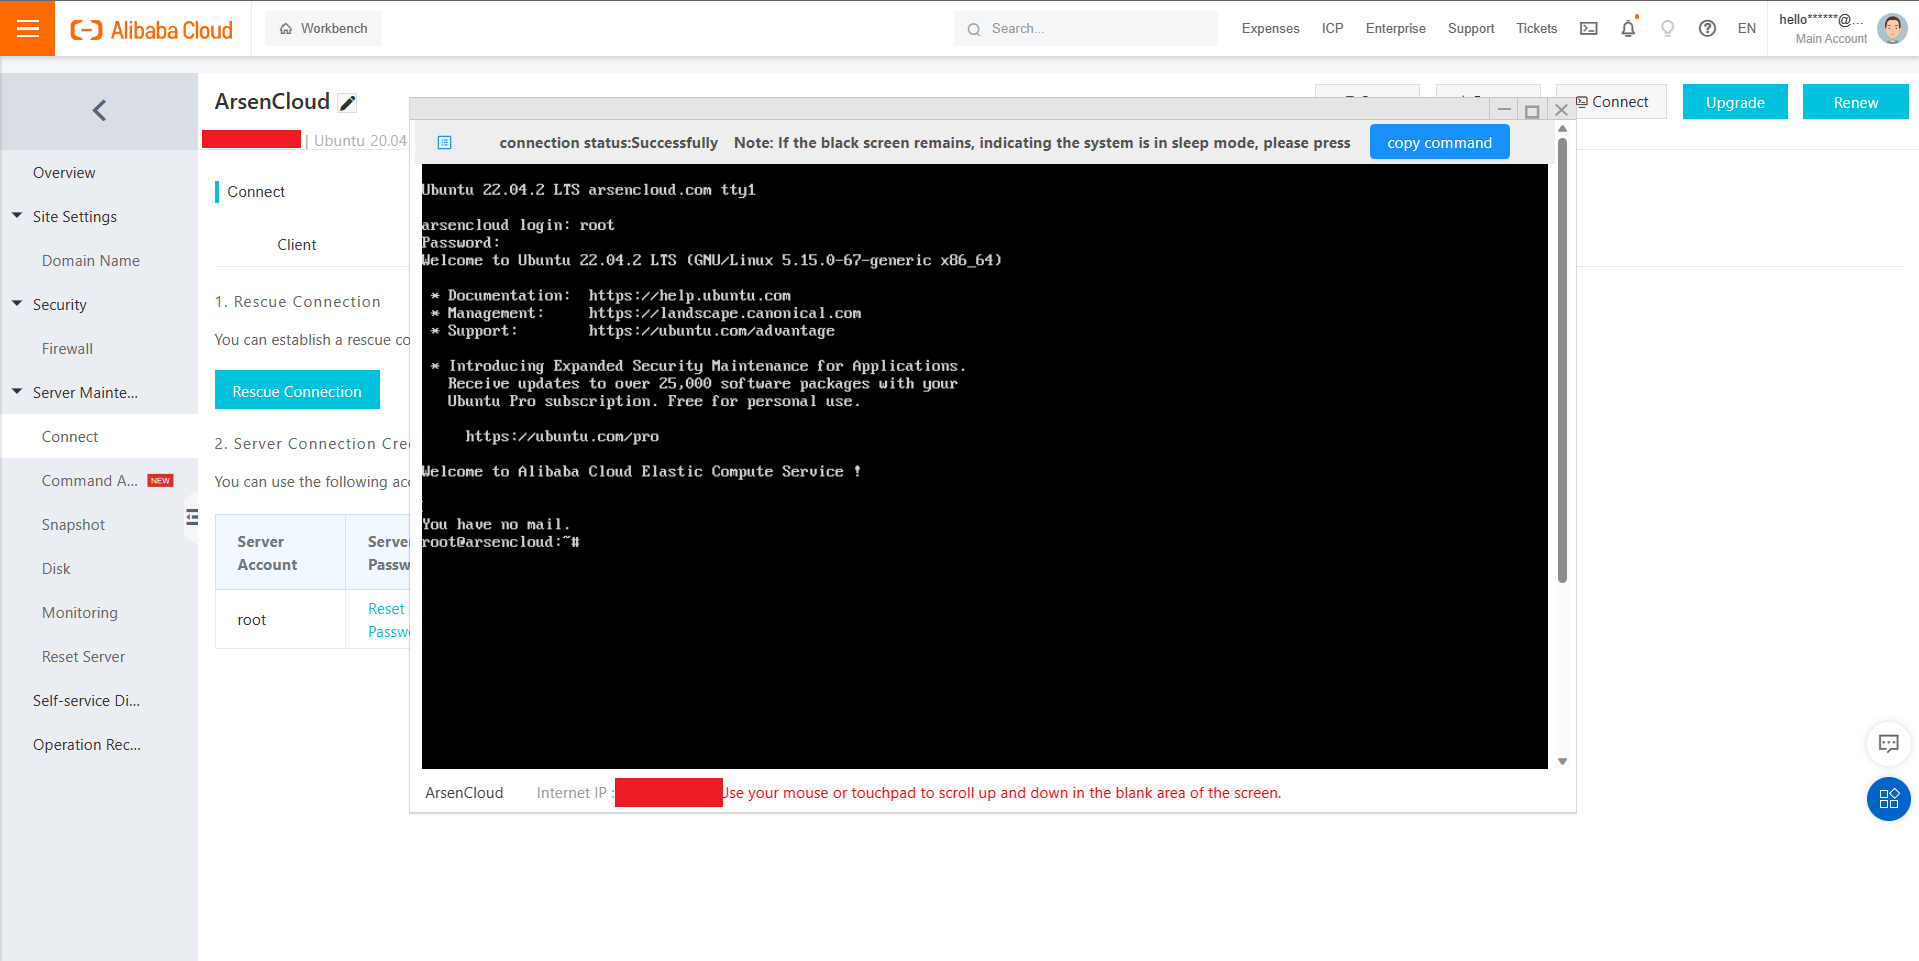Open Command Assistant in sidebar
Image resolution: width=1919 pixels, height=961 pixels.
point(90,481)
